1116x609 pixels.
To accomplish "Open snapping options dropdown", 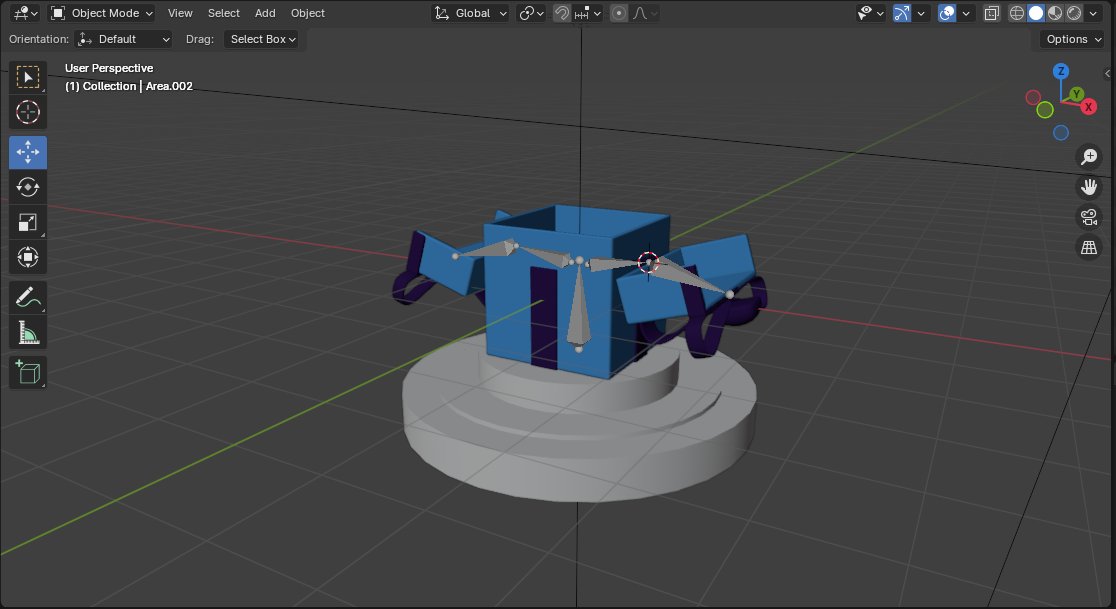I will [x=588, y=13].
